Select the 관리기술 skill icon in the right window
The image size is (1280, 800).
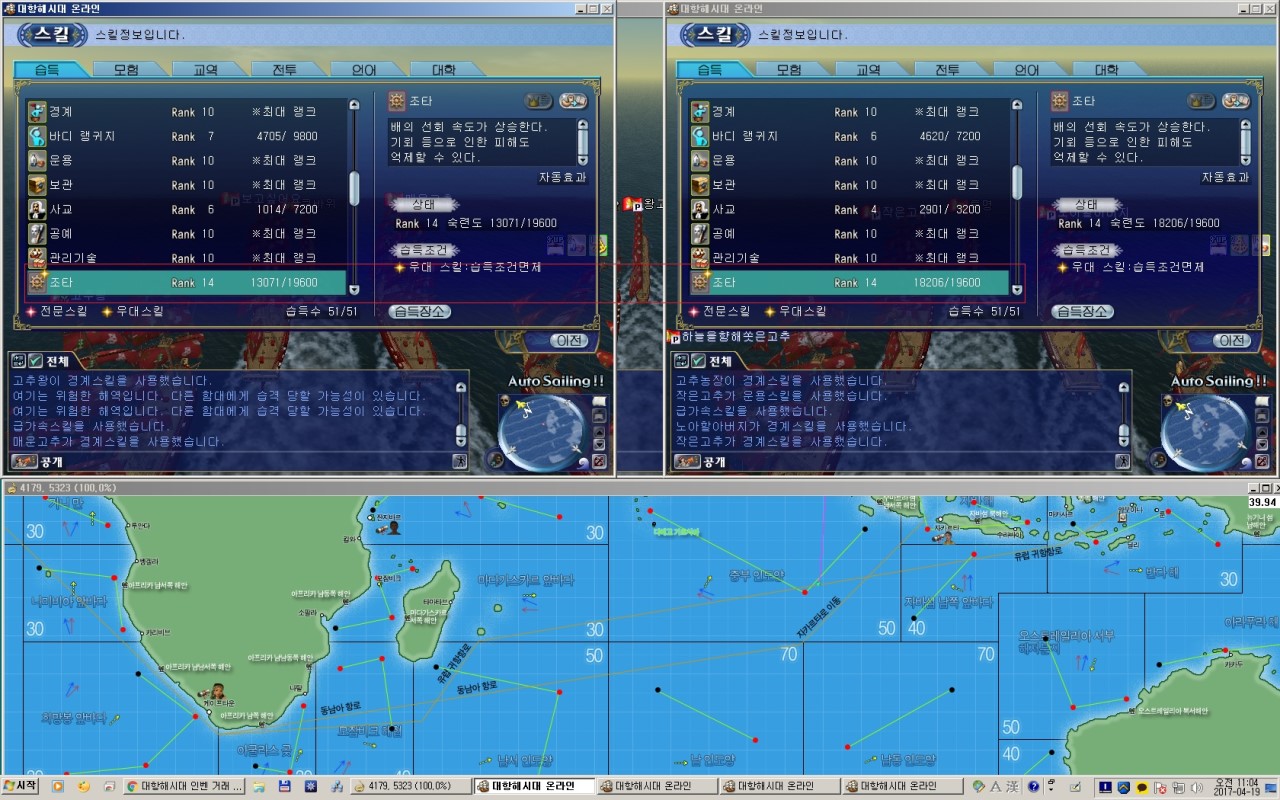[701, 258]
